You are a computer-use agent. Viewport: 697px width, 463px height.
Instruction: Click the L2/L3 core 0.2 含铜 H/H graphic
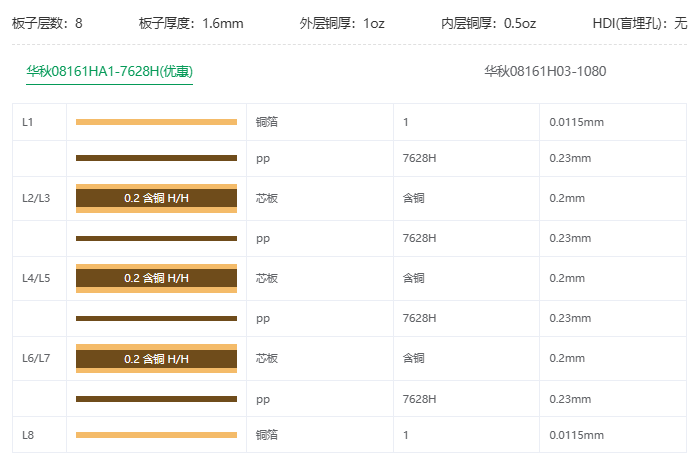pos(156,198)
